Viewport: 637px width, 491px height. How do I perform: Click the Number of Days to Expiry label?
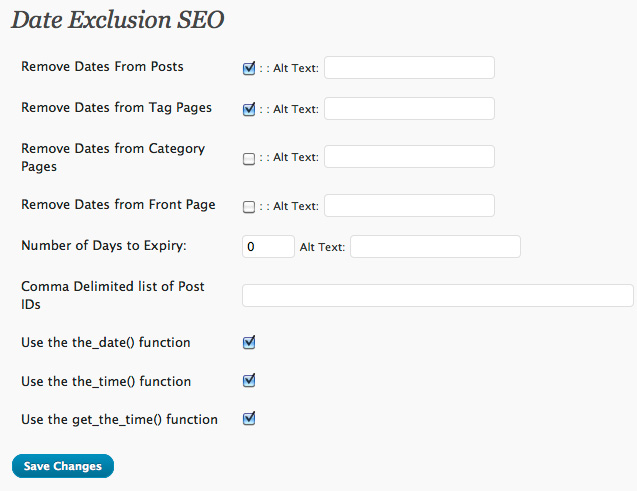(104, 245)
